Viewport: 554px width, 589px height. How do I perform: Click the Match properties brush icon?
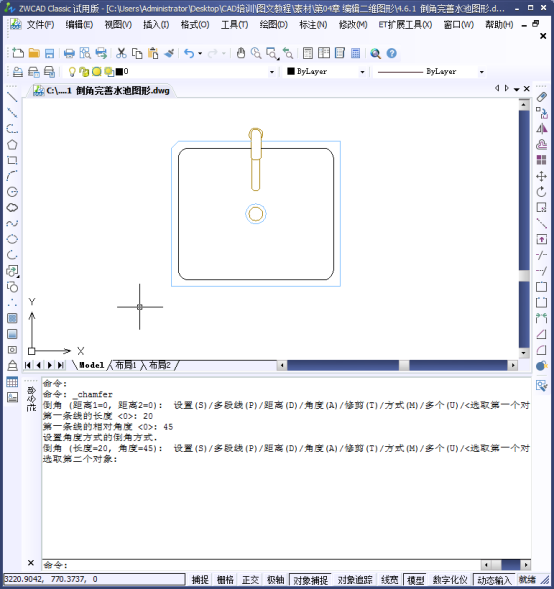tap(169, 53)
